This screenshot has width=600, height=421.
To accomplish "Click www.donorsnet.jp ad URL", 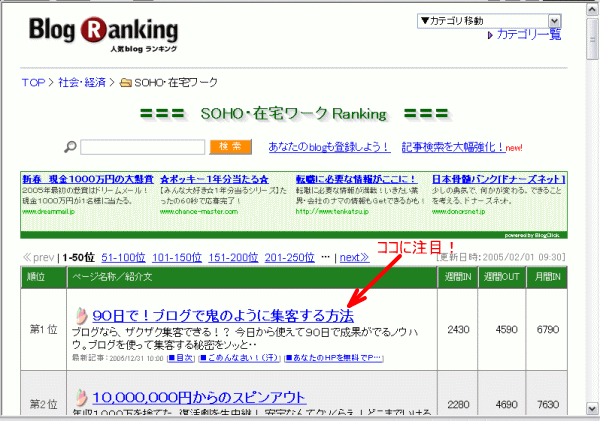I will 458,212.
